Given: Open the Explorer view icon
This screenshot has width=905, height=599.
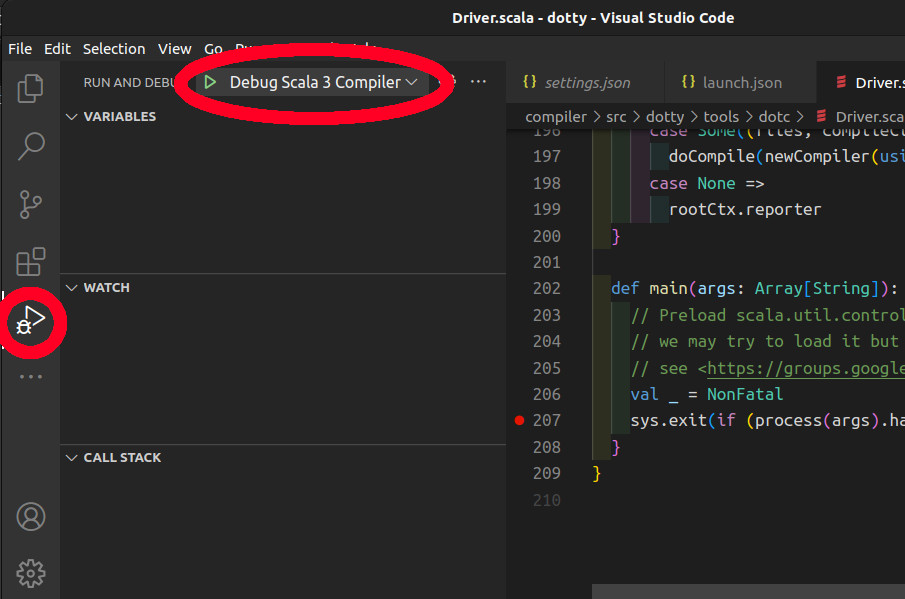Looking at the screenshot, I should [30, 88].
